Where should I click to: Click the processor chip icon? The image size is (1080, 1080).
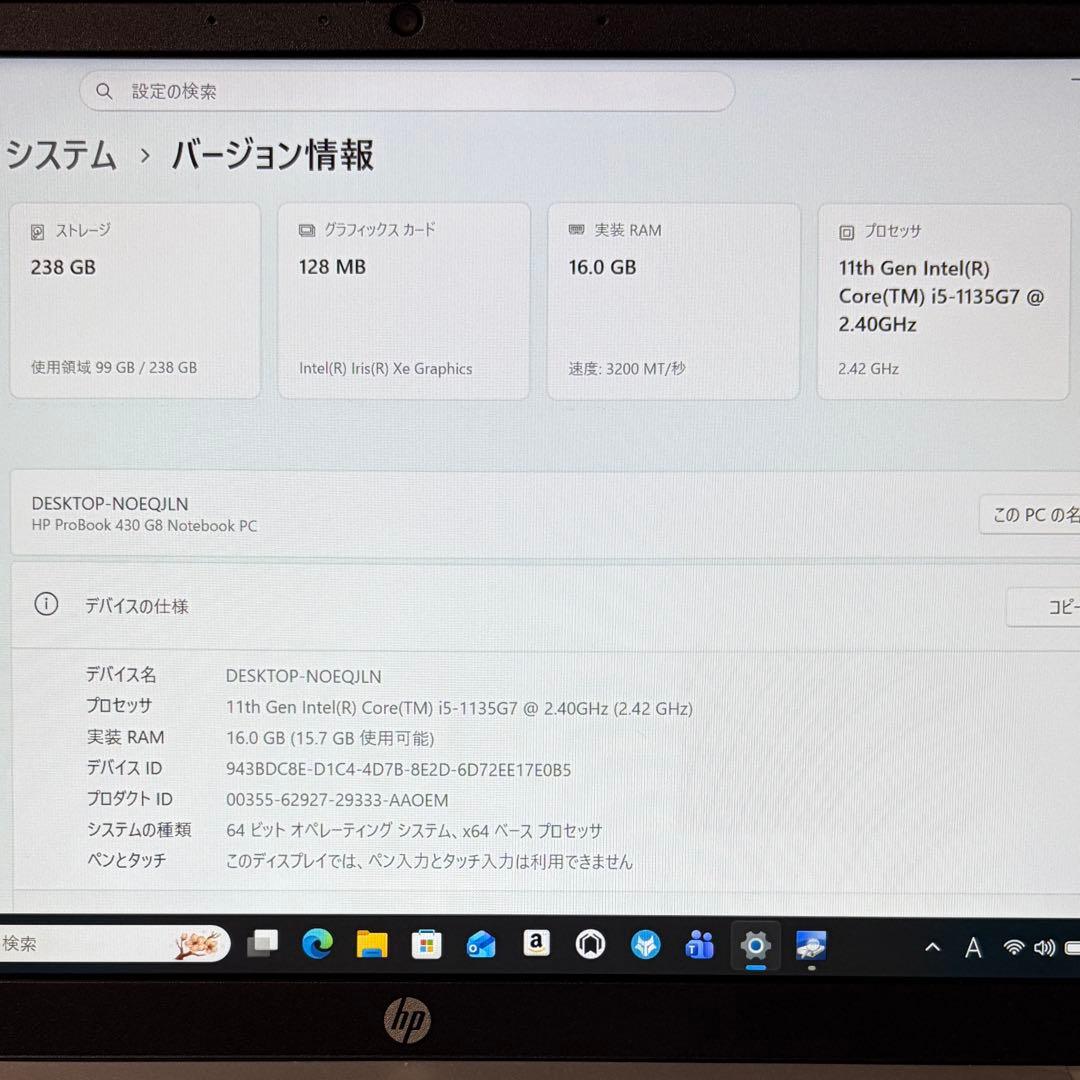coord(847,232)
